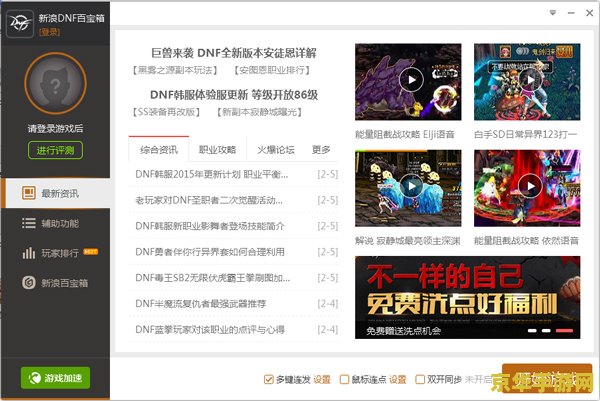
Task: Play the 白手SD日常异界123打一 video
Action: 530,80
